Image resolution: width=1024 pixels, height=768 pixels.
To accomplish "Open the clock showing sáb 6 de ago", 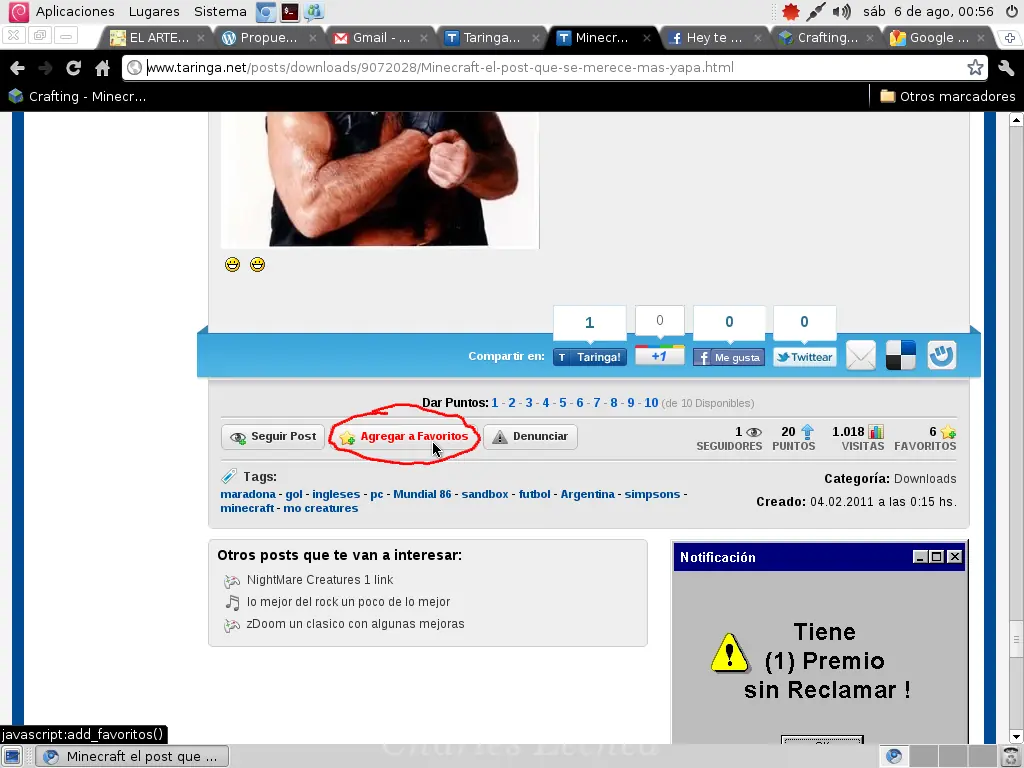I will click(928, 11).
